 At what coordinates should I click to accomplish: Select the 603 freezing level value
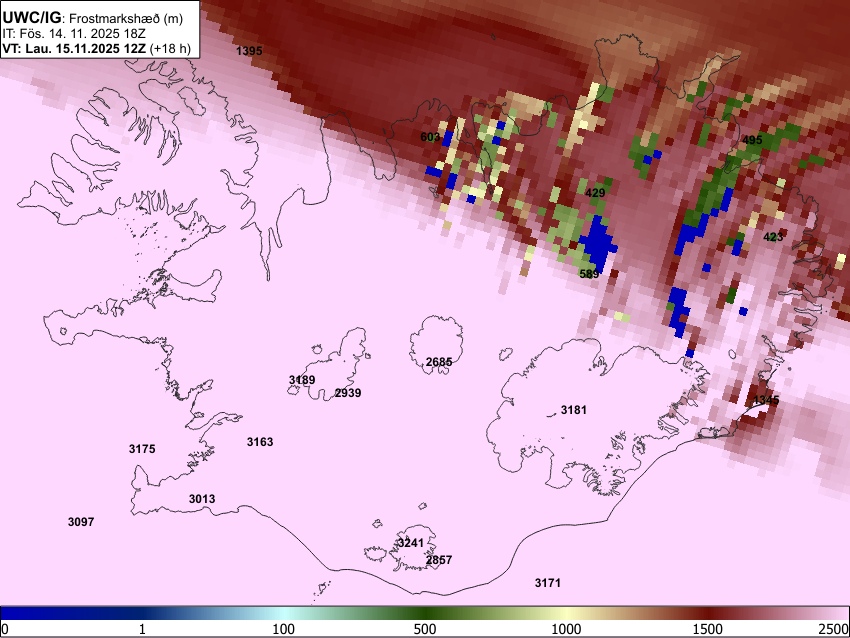coord(430,137)
